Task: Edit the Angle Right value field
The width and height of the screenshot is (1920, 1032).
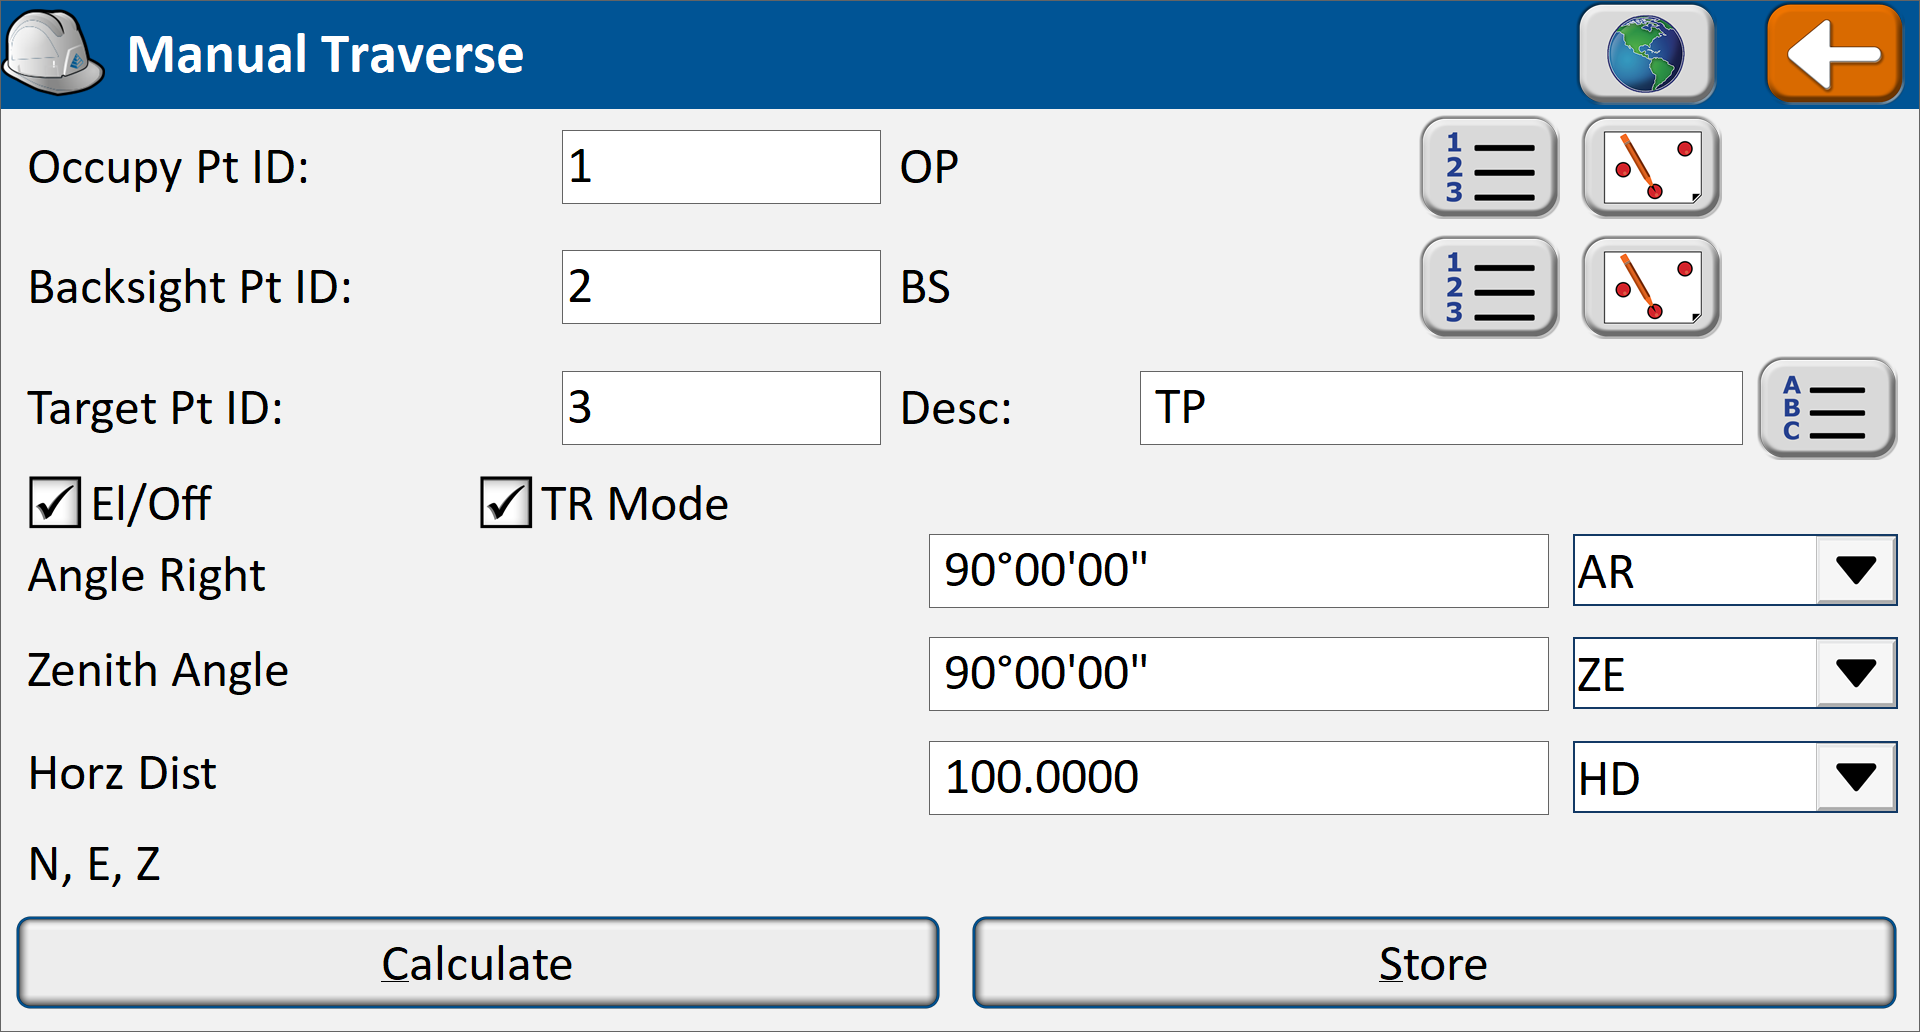Action: click(1238, 571)
